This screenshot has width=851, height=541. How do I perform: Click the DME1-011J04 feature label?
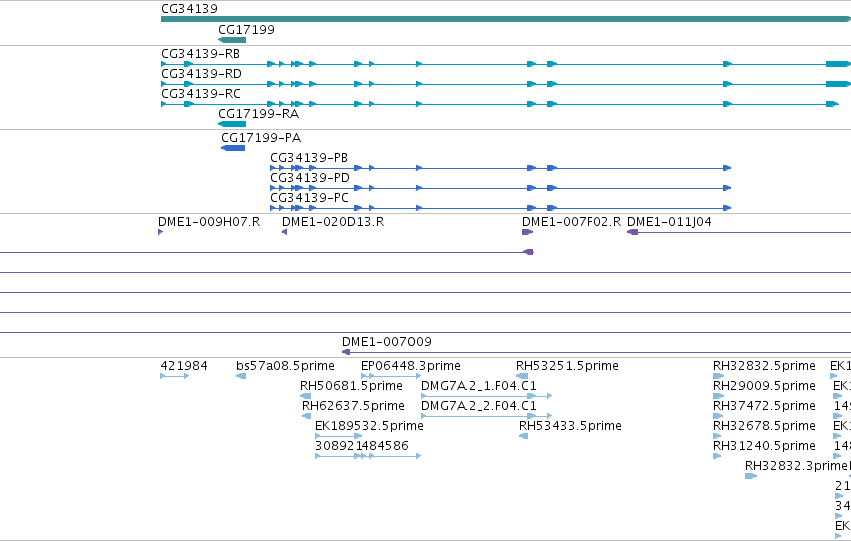(669, 222)
